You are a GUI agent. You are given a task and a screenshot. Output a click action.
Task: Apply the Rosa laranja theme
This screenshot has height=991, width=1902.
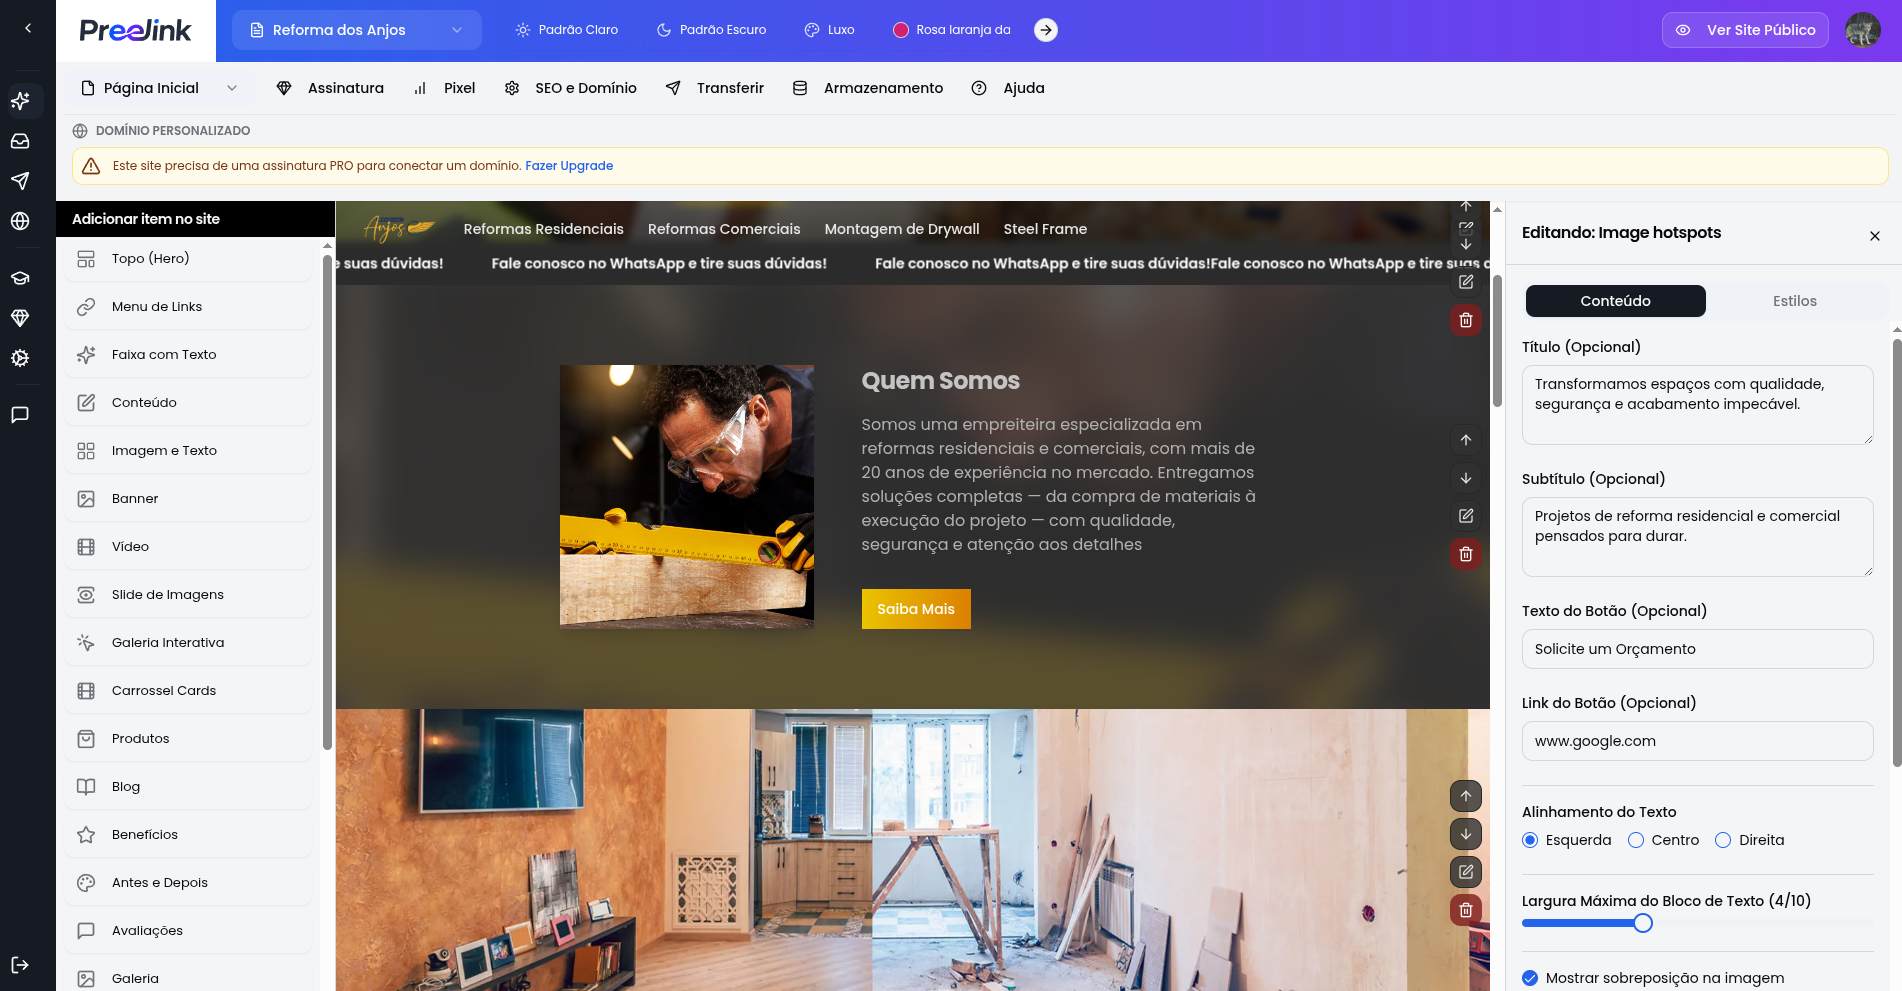952,30
